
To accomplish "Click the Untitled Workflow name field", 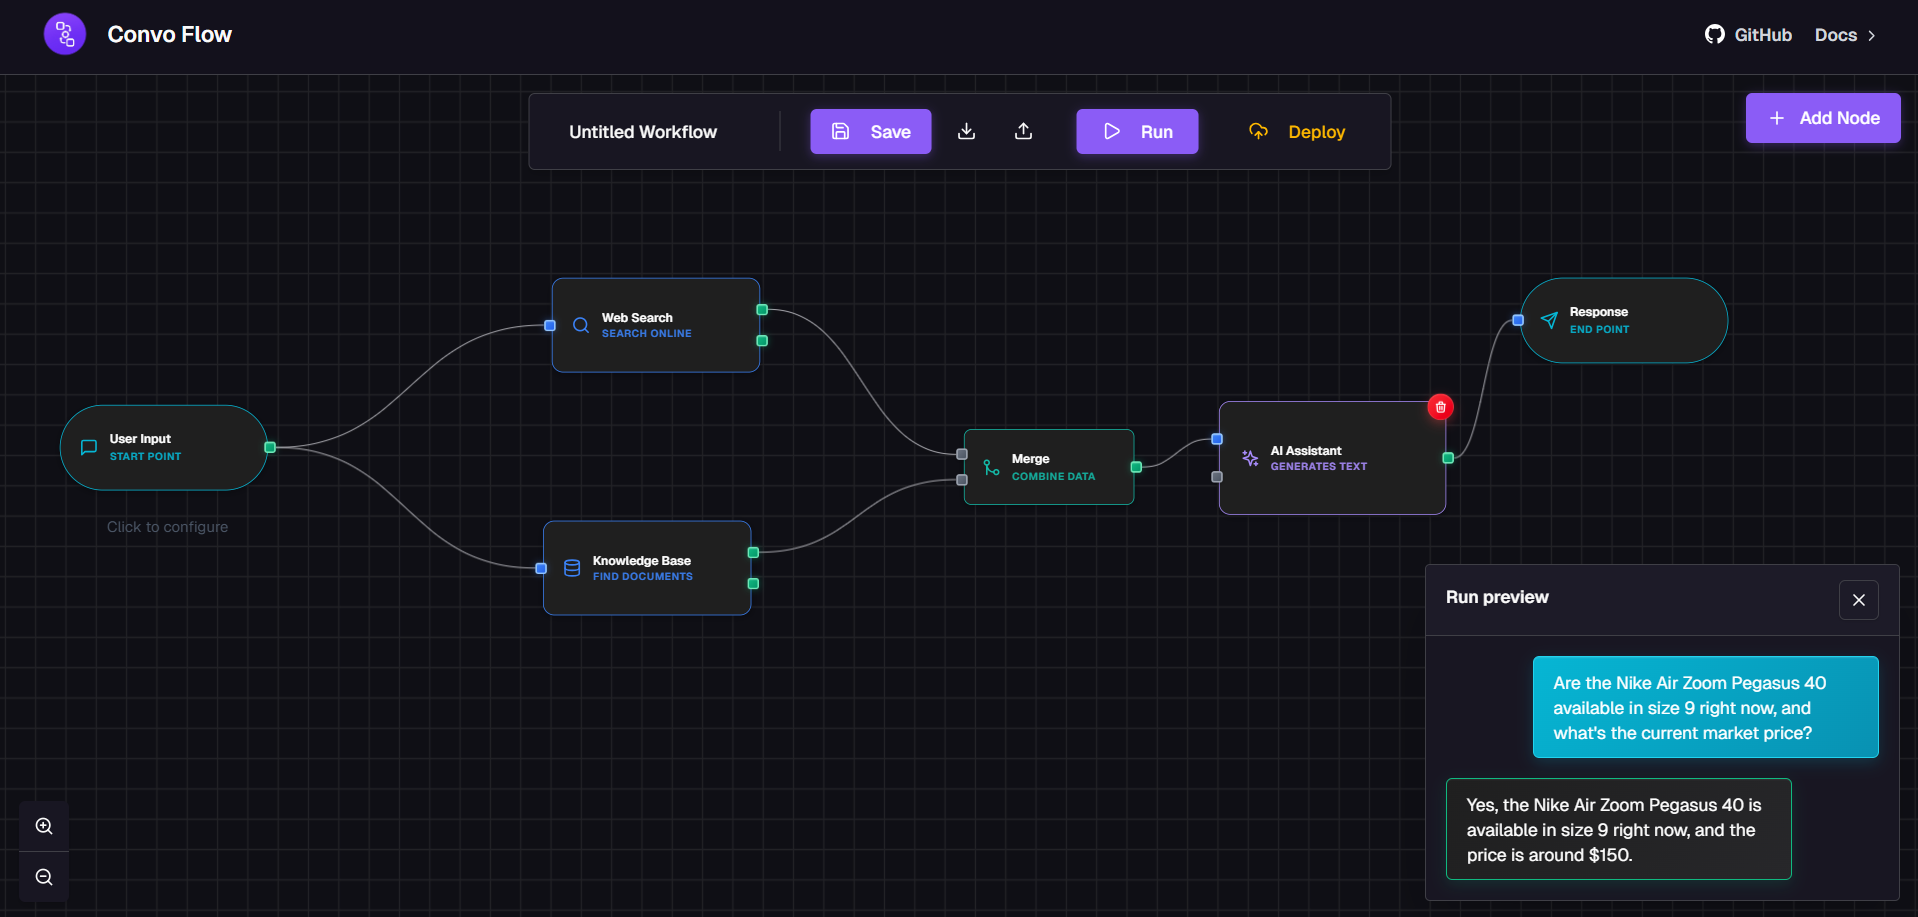I will click(643, 131).
